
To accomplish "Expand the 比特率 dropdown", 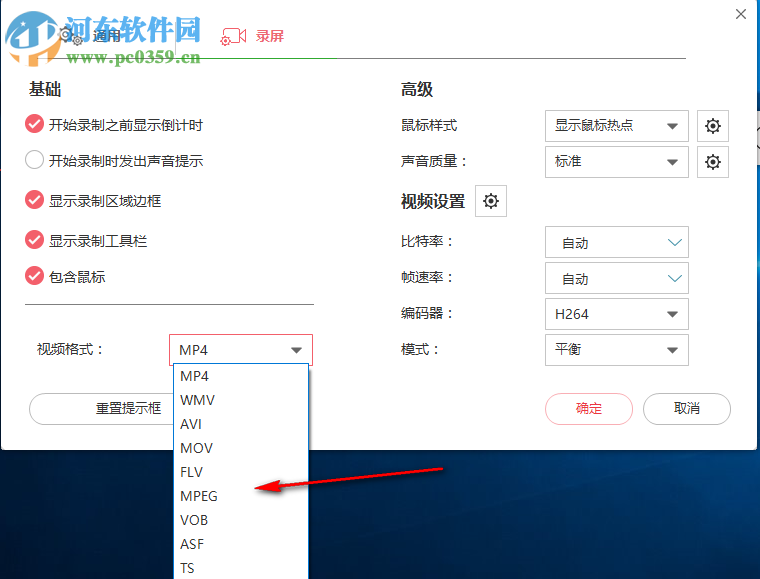I will click(617, 242).
